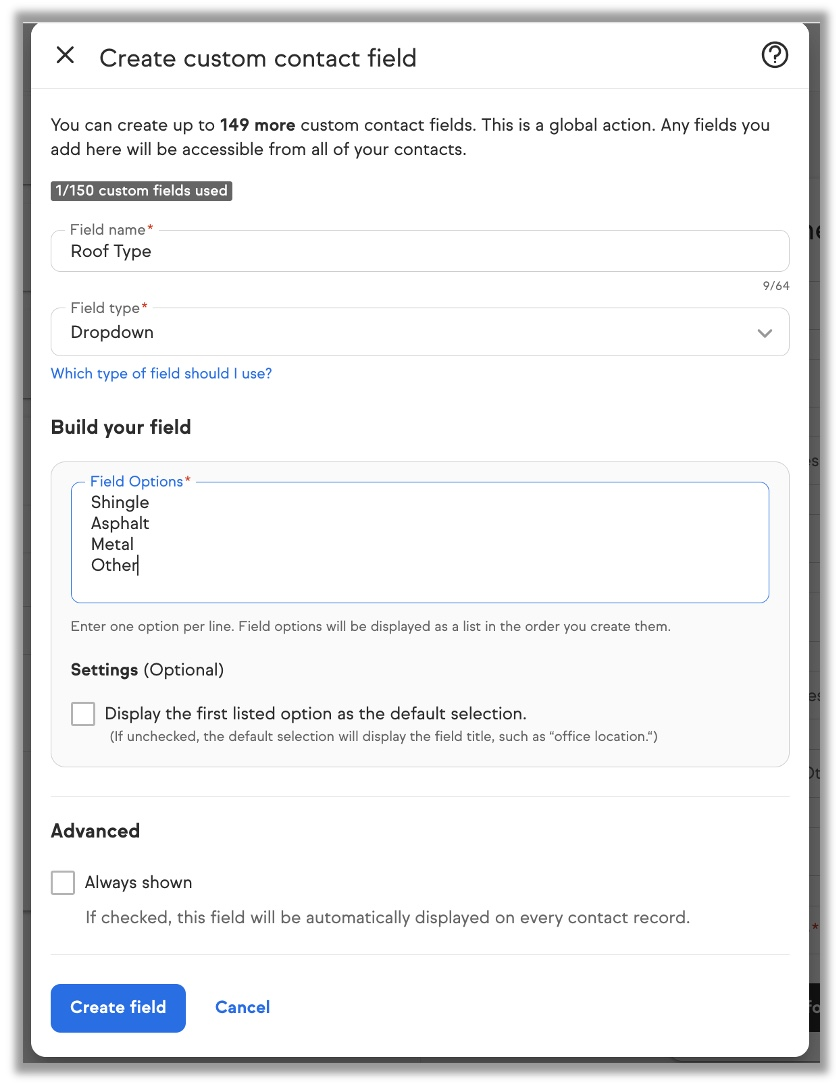Image resolution: width=836 pixels, height=1086 pixels.
Task: Enable the first listed option default checkbox
Action: (83, 714)
